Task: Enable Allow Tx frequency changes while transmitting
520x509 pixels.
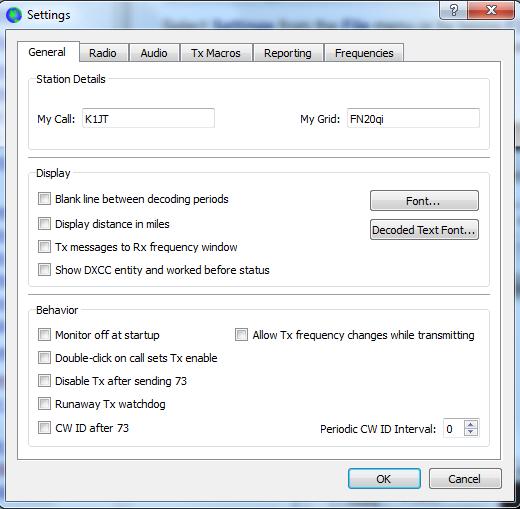Action: (241, 335)
